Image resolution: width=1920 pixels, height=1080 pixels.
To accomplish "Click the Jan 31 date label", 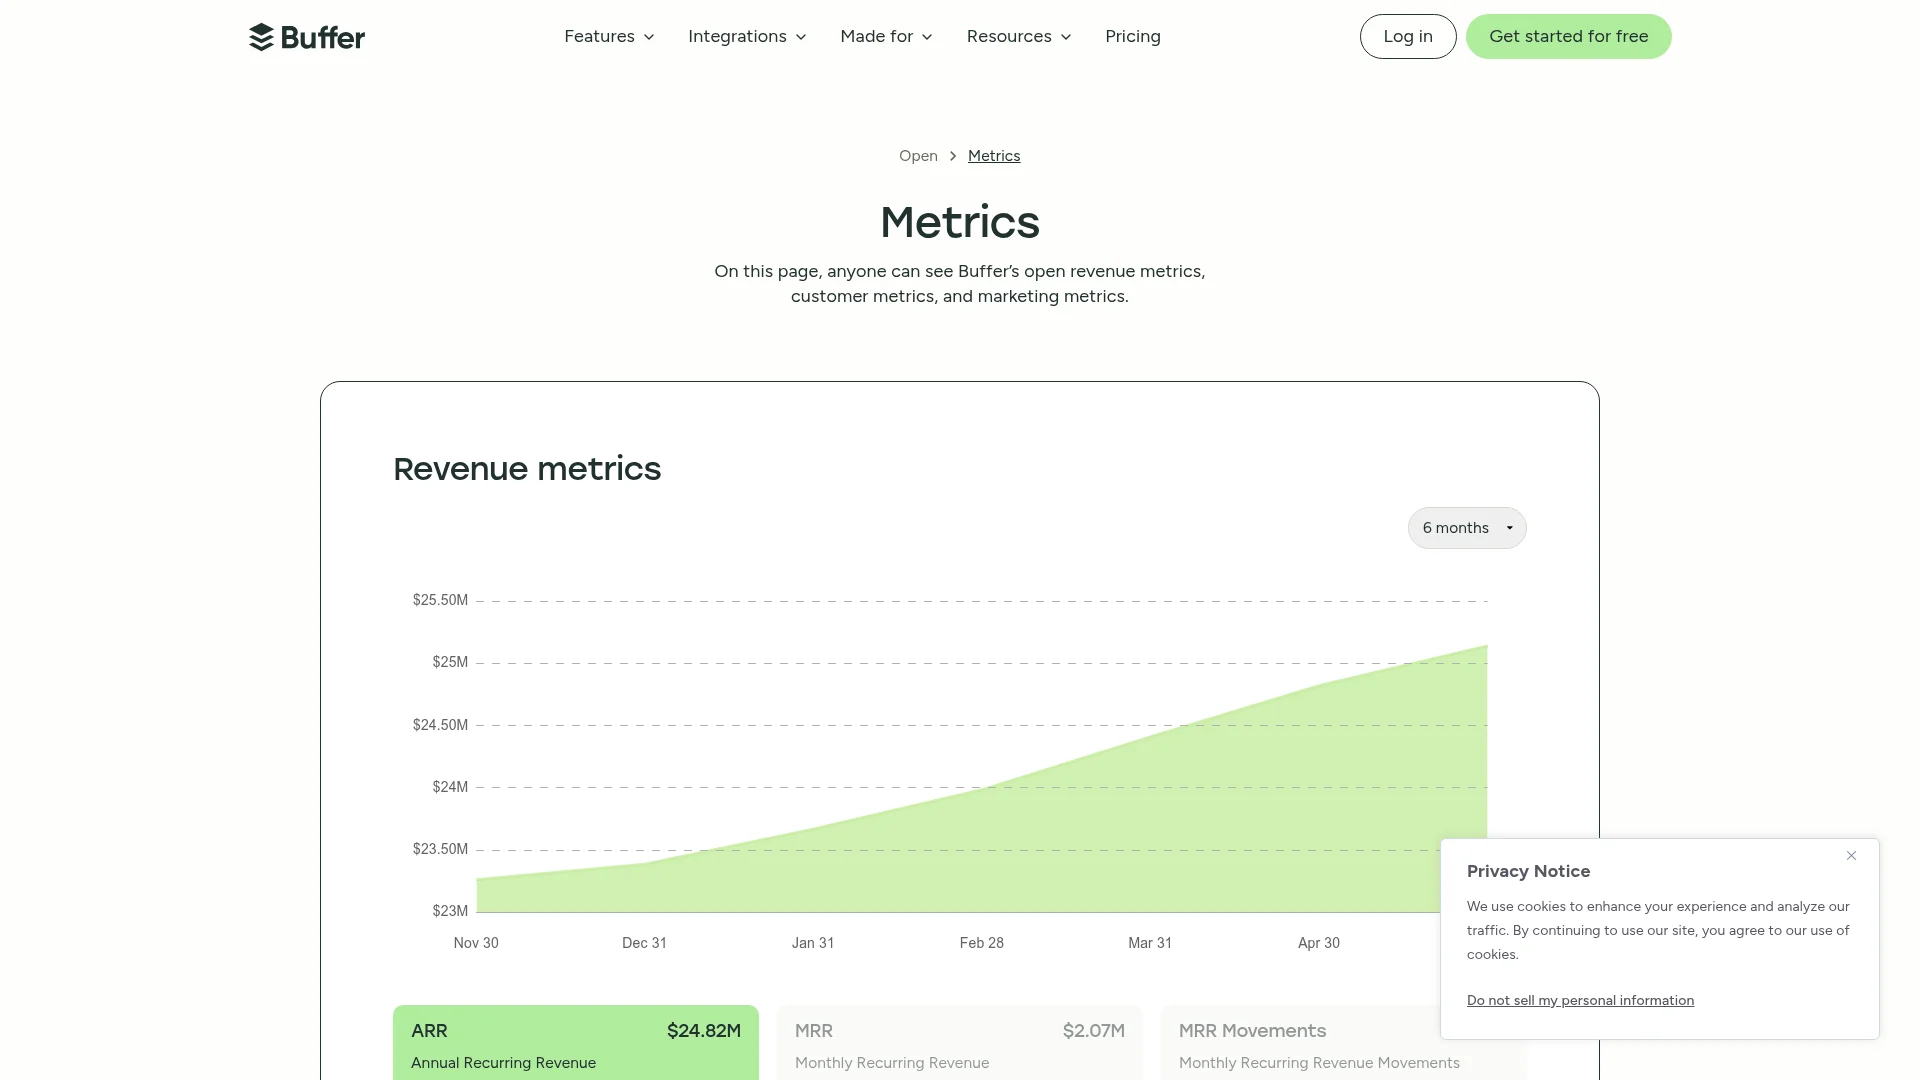I will (x=813, y=943).
